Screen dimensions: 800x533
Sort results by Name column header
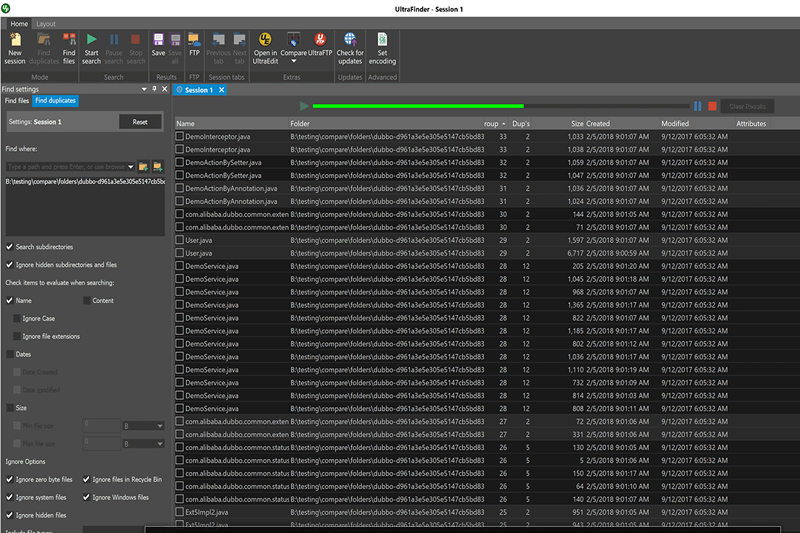coord(232,123)
